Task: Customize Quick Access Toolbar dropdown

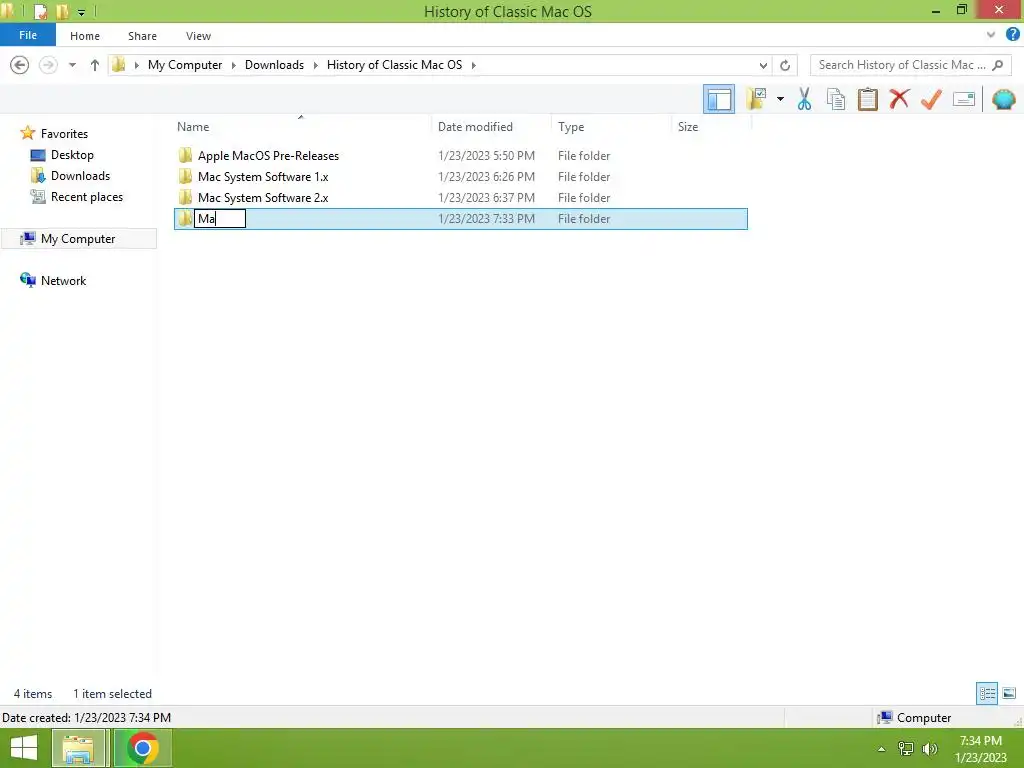Action: 82,12
